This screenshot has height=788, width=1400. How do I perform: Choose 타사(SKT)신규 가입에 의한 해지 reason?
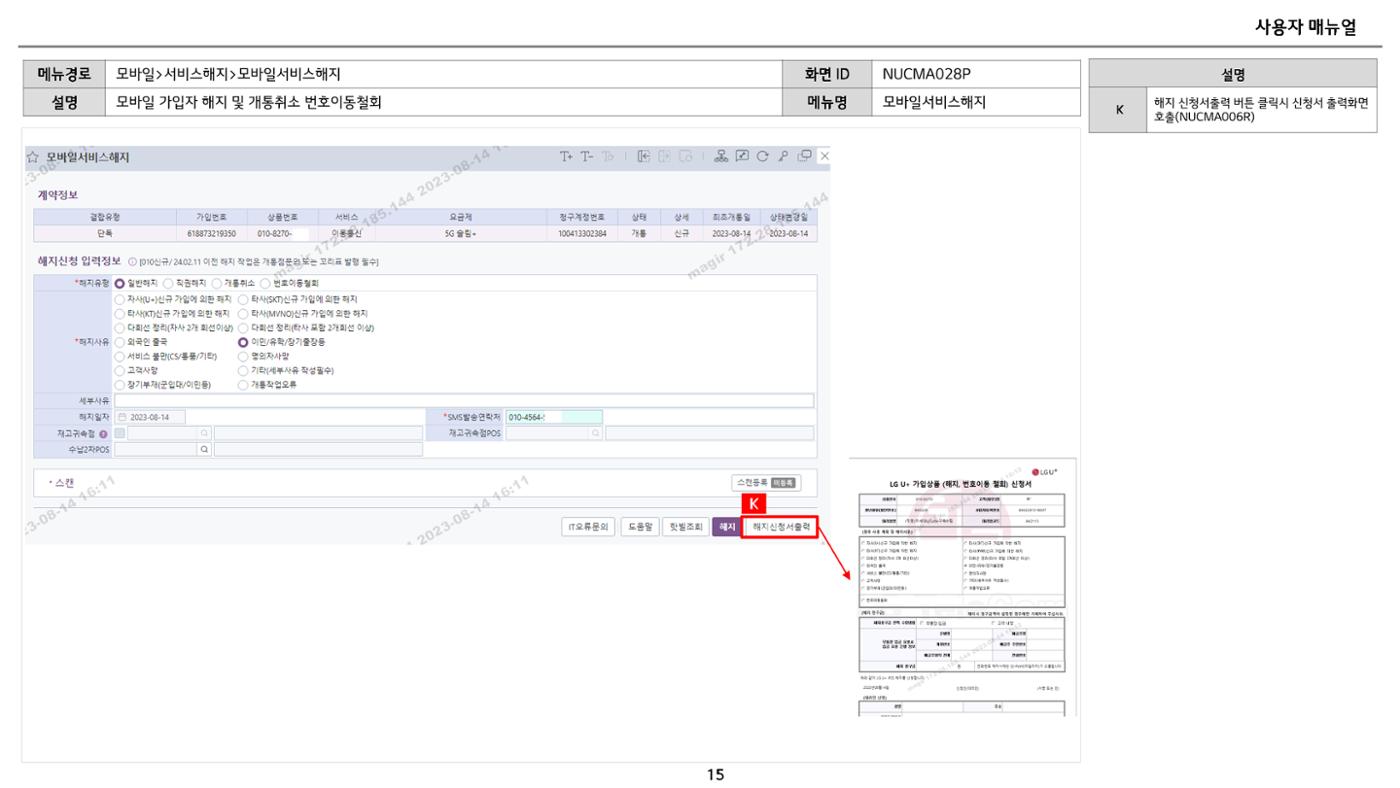pyautogui.click(x=243, y=299)
